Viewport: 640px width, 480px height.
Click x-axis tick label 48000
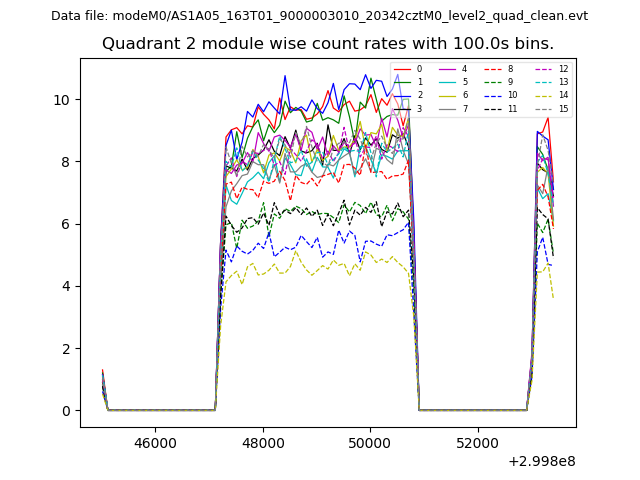[x=263, y=442]
